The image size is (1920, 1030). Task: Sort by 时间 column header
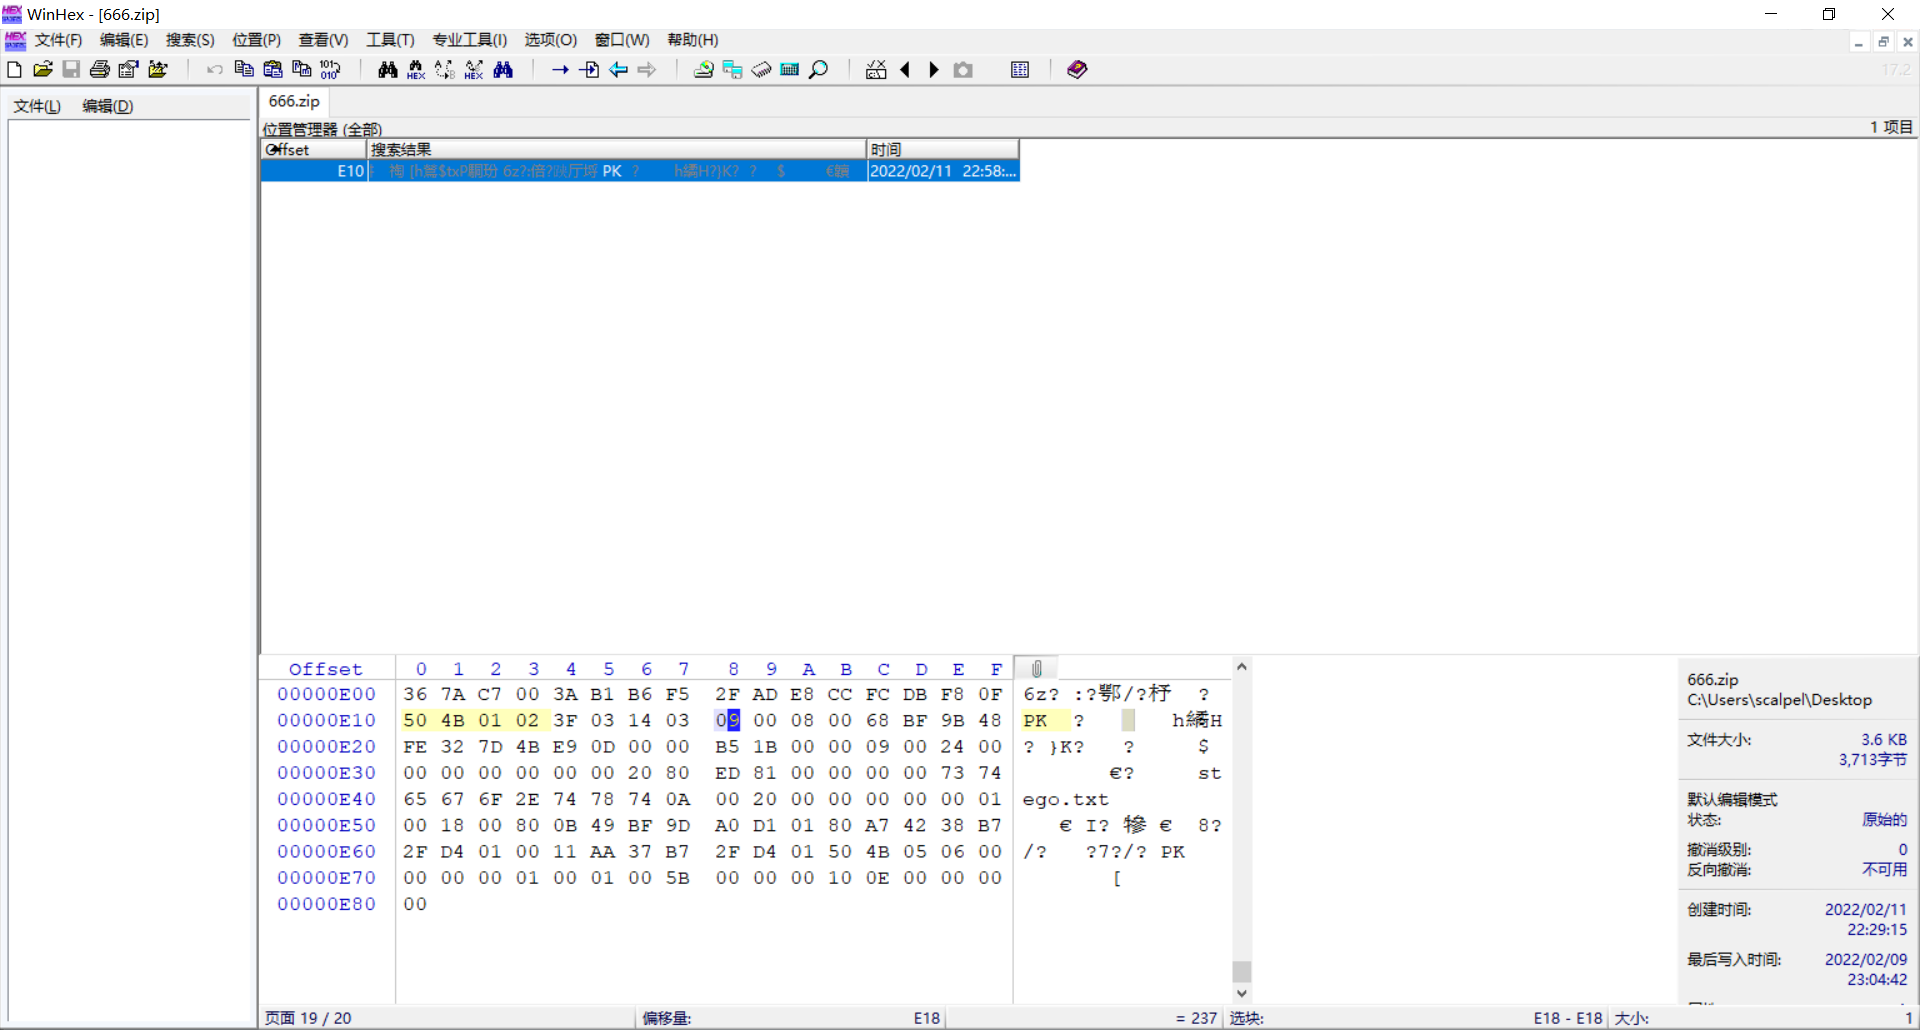tap(942, 149)
